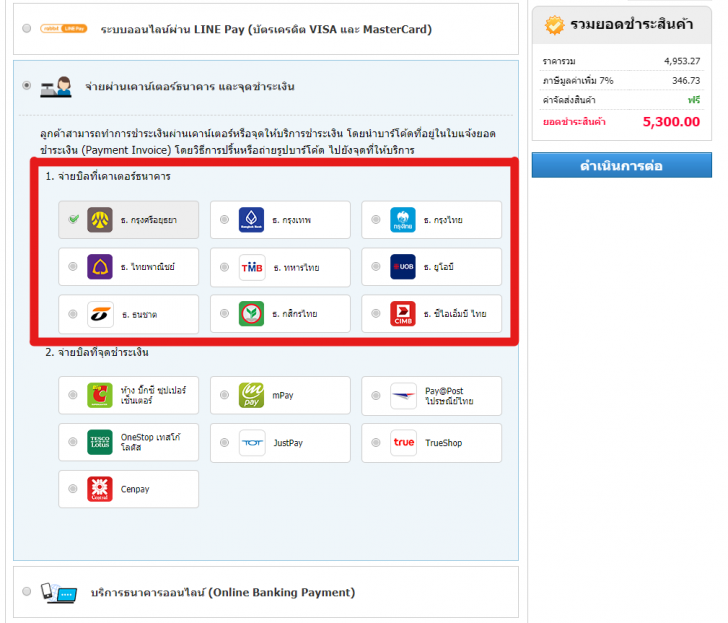Choose the Kasikorn bank radio option
This screenshot has width=728, height=623.
(224, 313)
